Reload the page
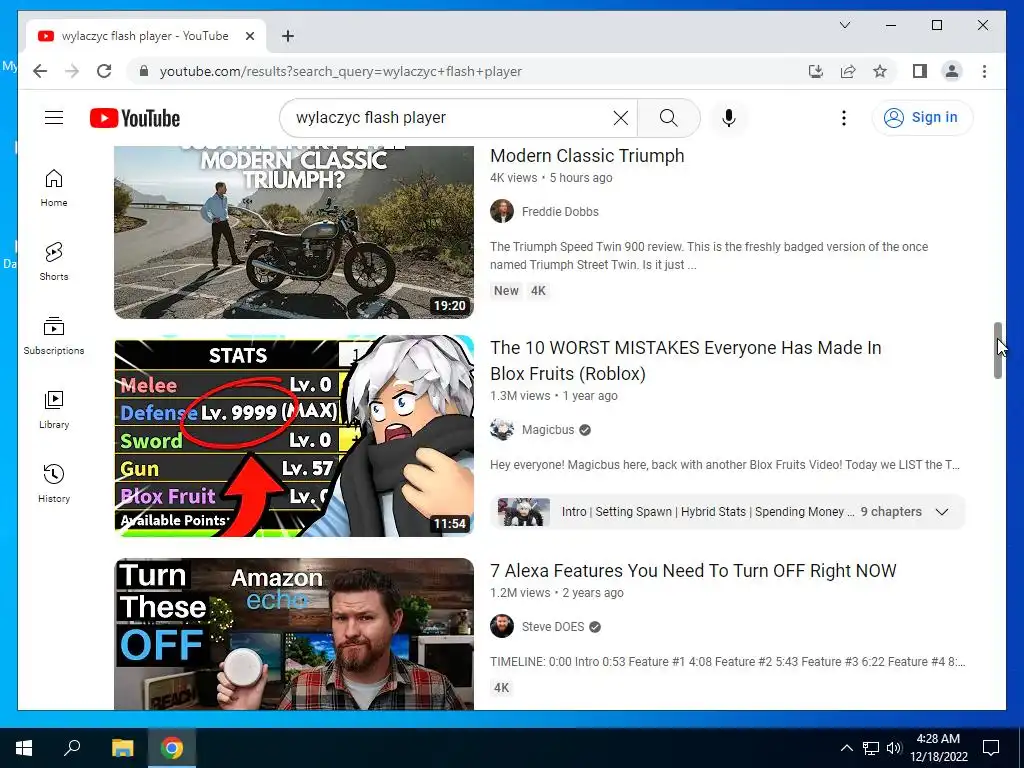The height and width of the screenshot is (768, 1024). tap(104, 71)
